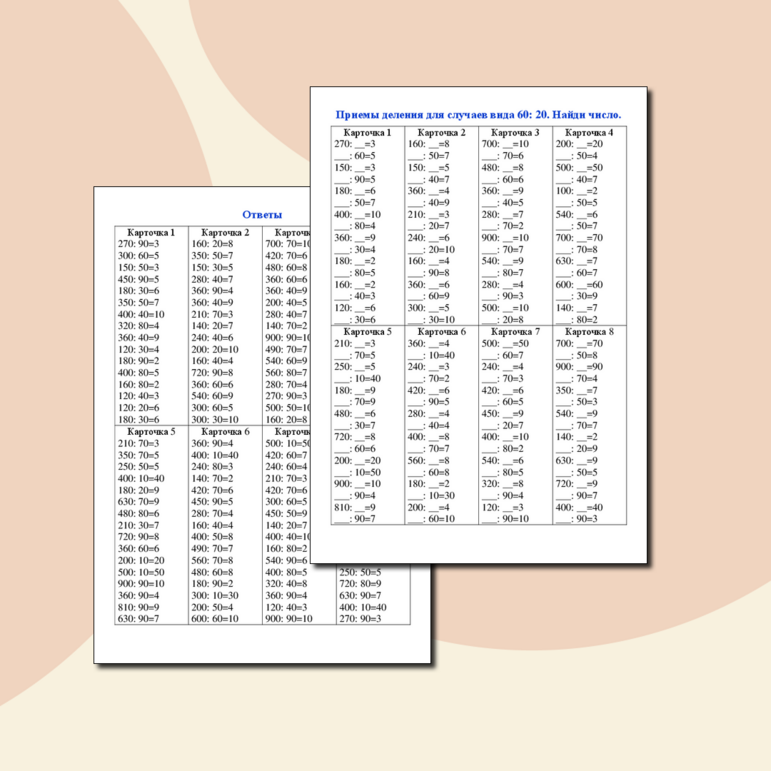Click the blue "Ответы" heading
This screenshot has height=771, width=771.
point(262,214)
